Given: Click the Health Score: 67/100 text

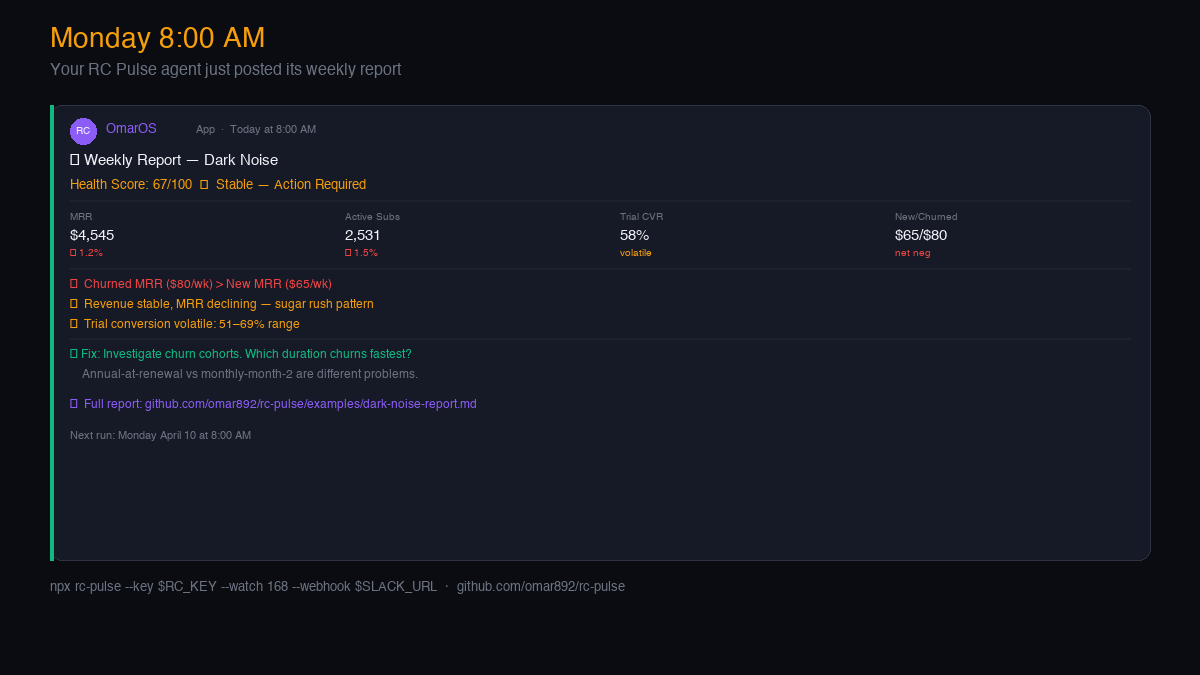Looking at the screenshot, I should 131,185.
